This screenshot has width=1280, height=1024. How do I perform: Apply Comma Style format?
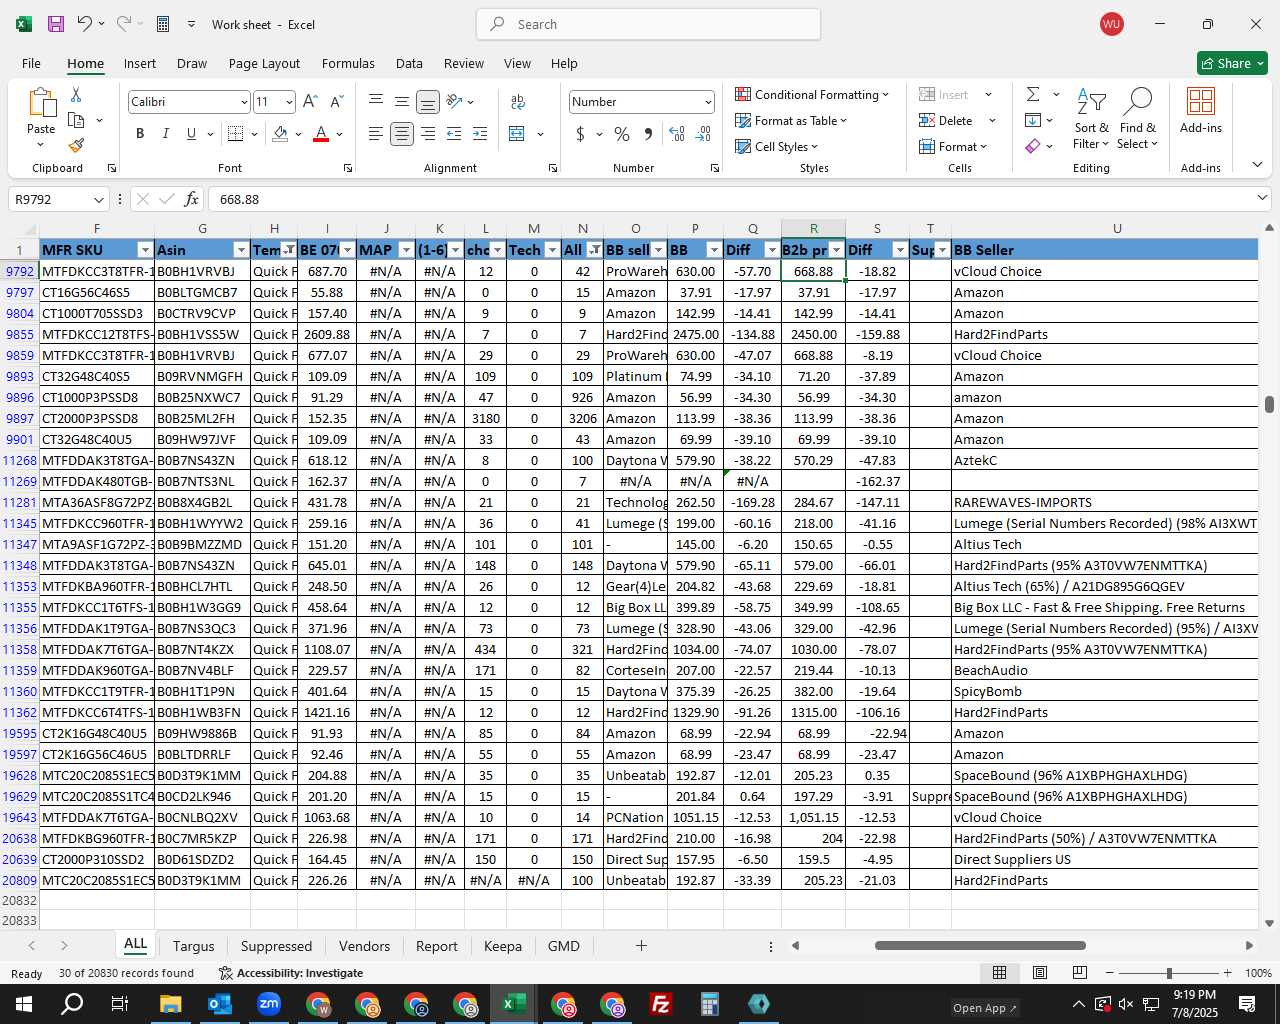click(x=648, y=133)
